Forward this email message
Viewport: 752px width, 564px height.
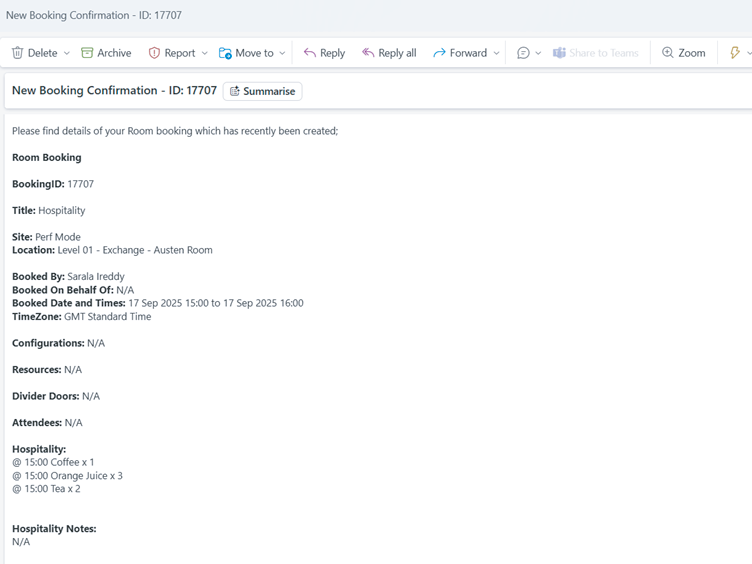click(460, 53)
